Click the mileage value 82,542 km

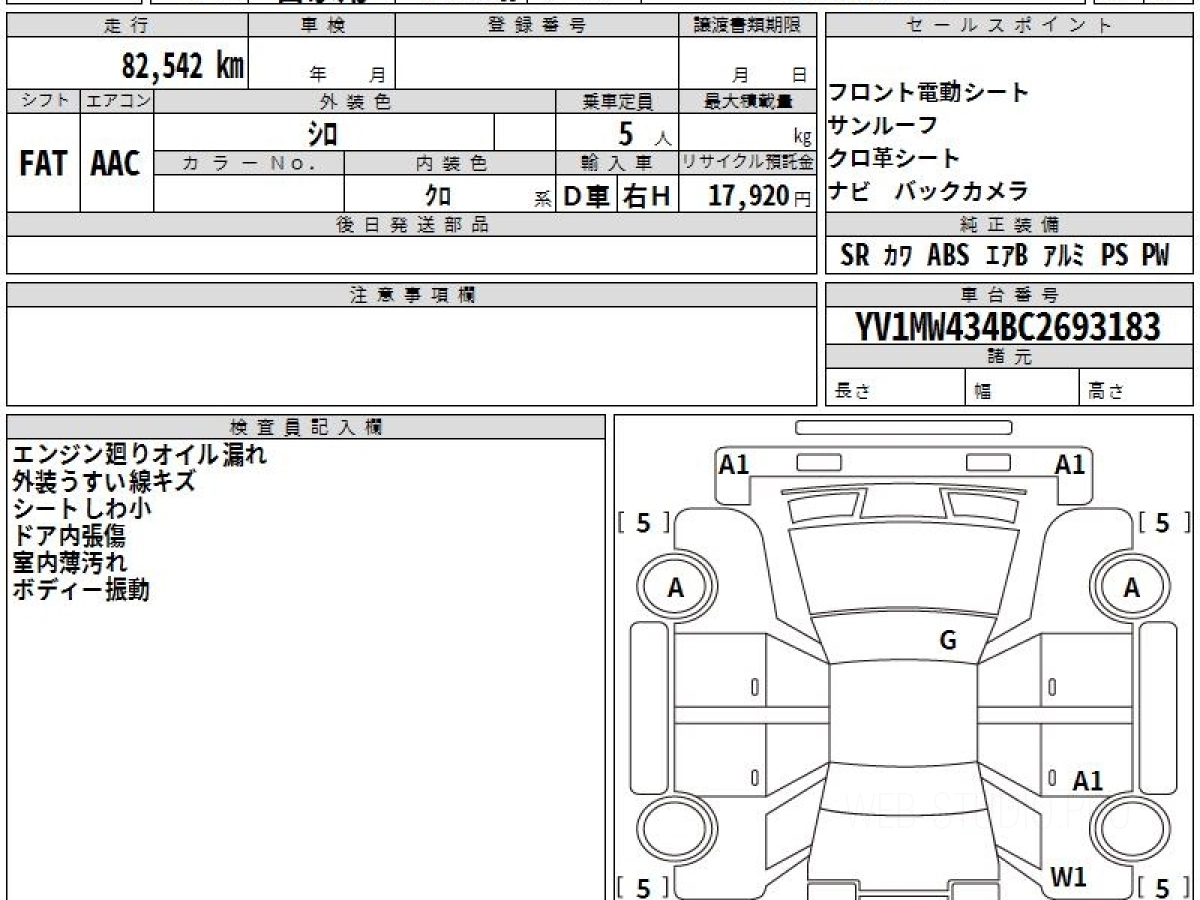coord(183,66)
